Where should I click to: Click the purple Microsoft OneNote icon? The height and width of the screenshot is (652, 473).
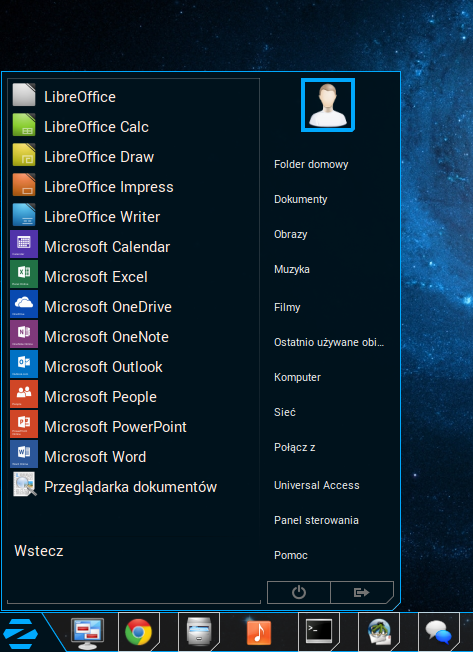tap(24, 334)
